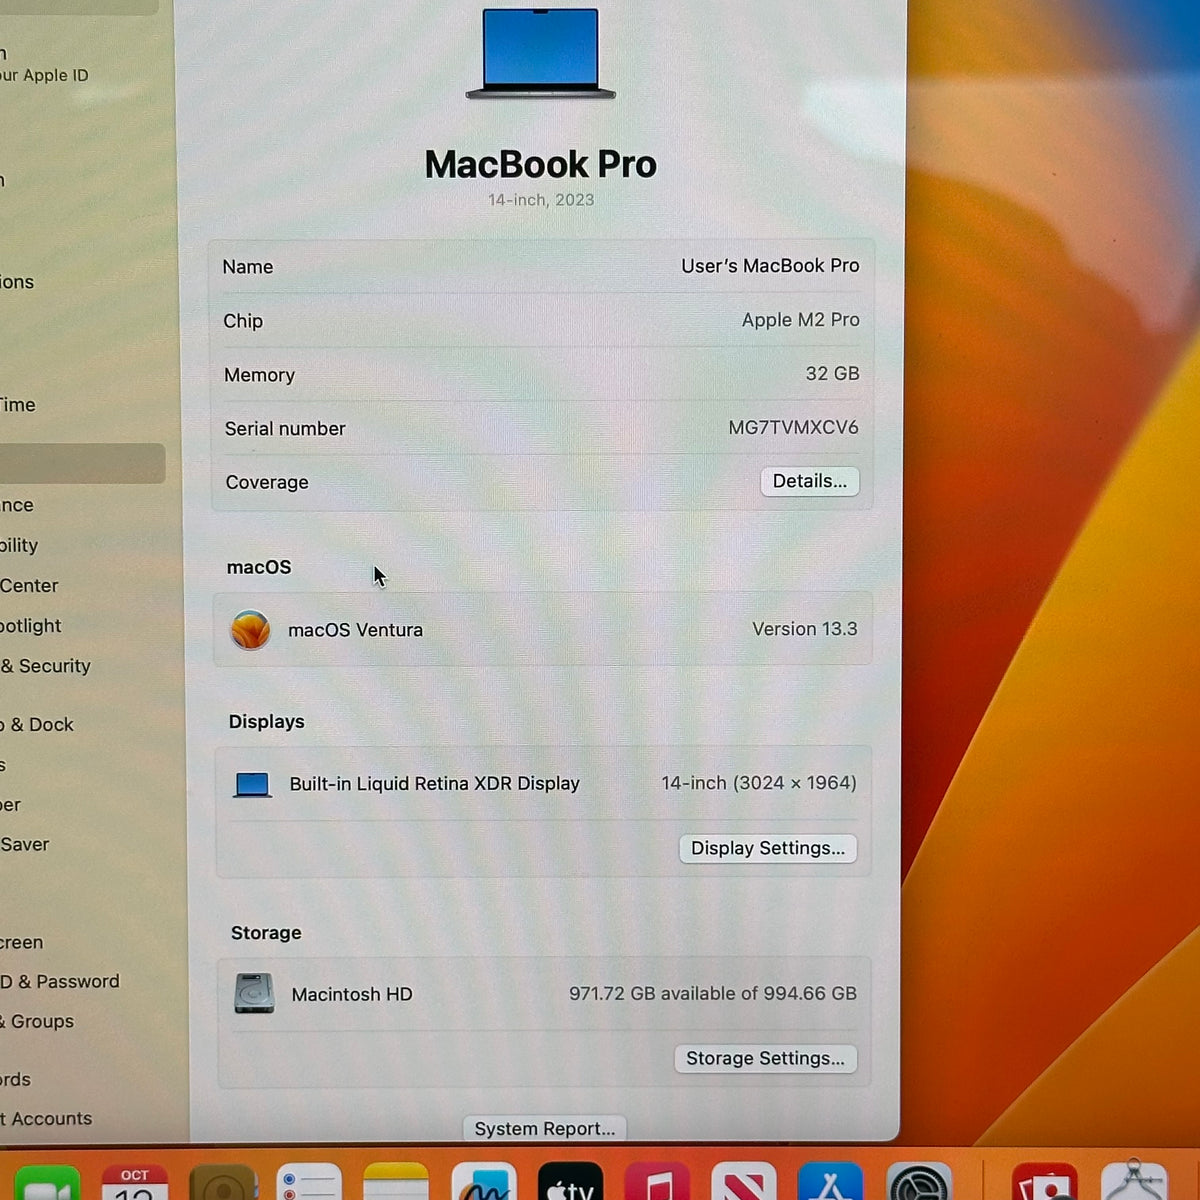Open FaceTime from the dock
This screenshot has width=1200, height=1200.
point(47,1183)
